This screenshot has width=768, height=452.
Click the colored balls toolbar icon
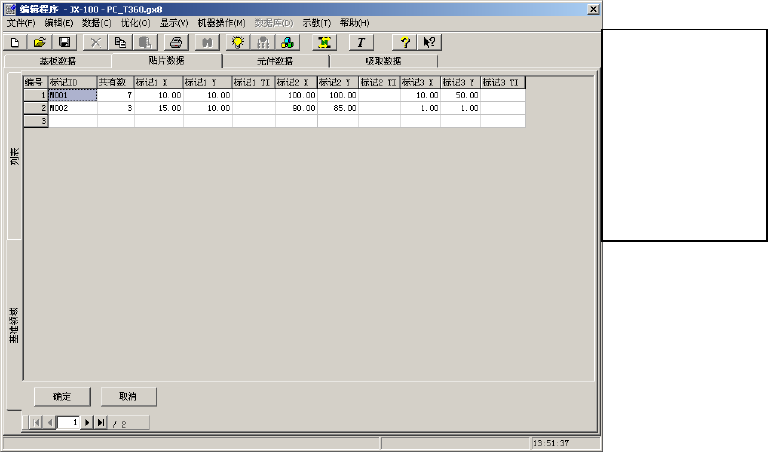click(x=288, y=43)
